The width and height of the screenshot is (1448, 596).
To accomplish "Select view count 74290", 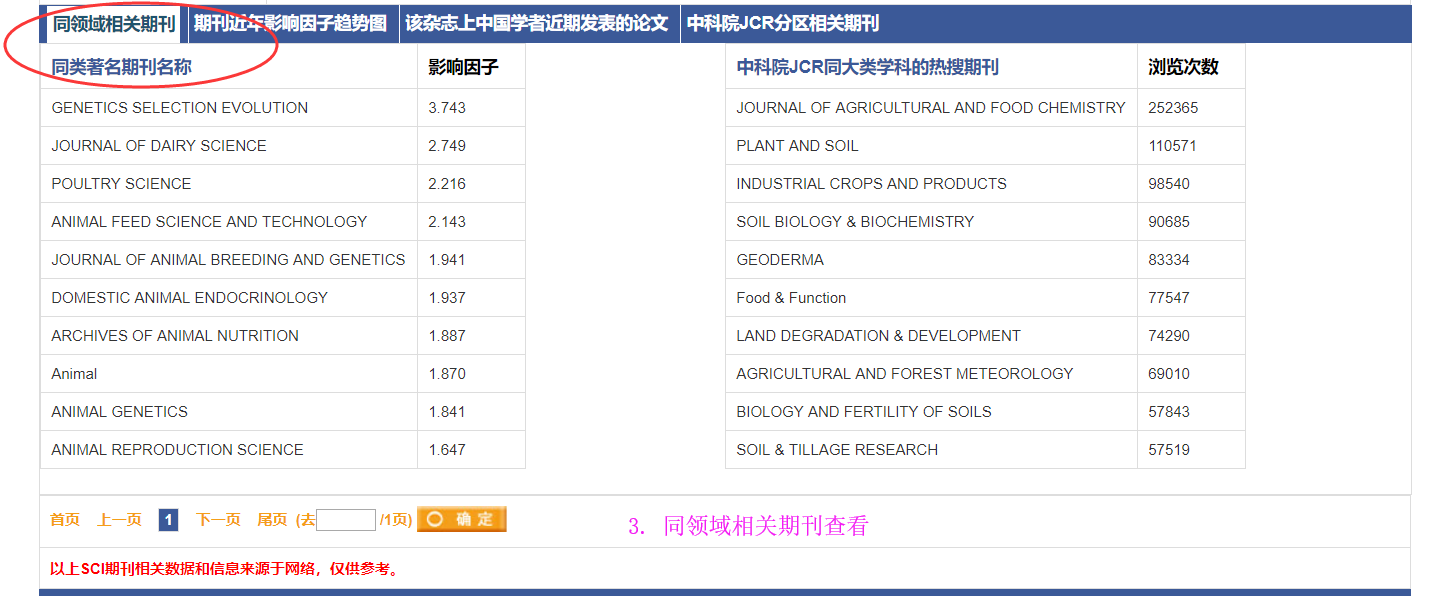I will coord(1169,336).
